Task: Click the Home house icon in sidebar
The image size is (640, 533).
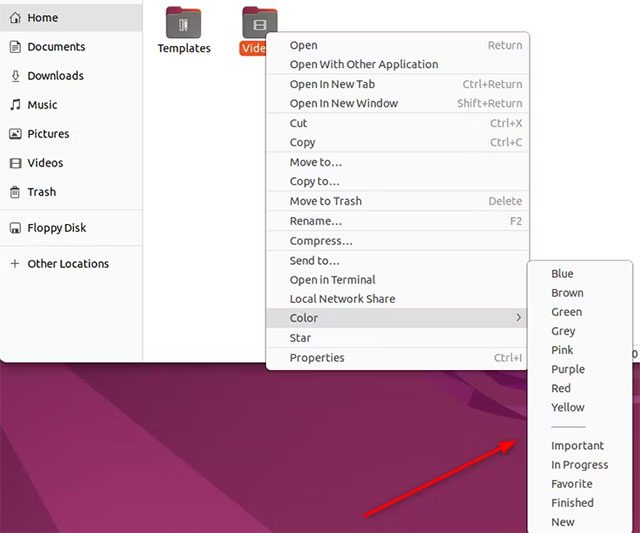Action: (x=15, y=18)
